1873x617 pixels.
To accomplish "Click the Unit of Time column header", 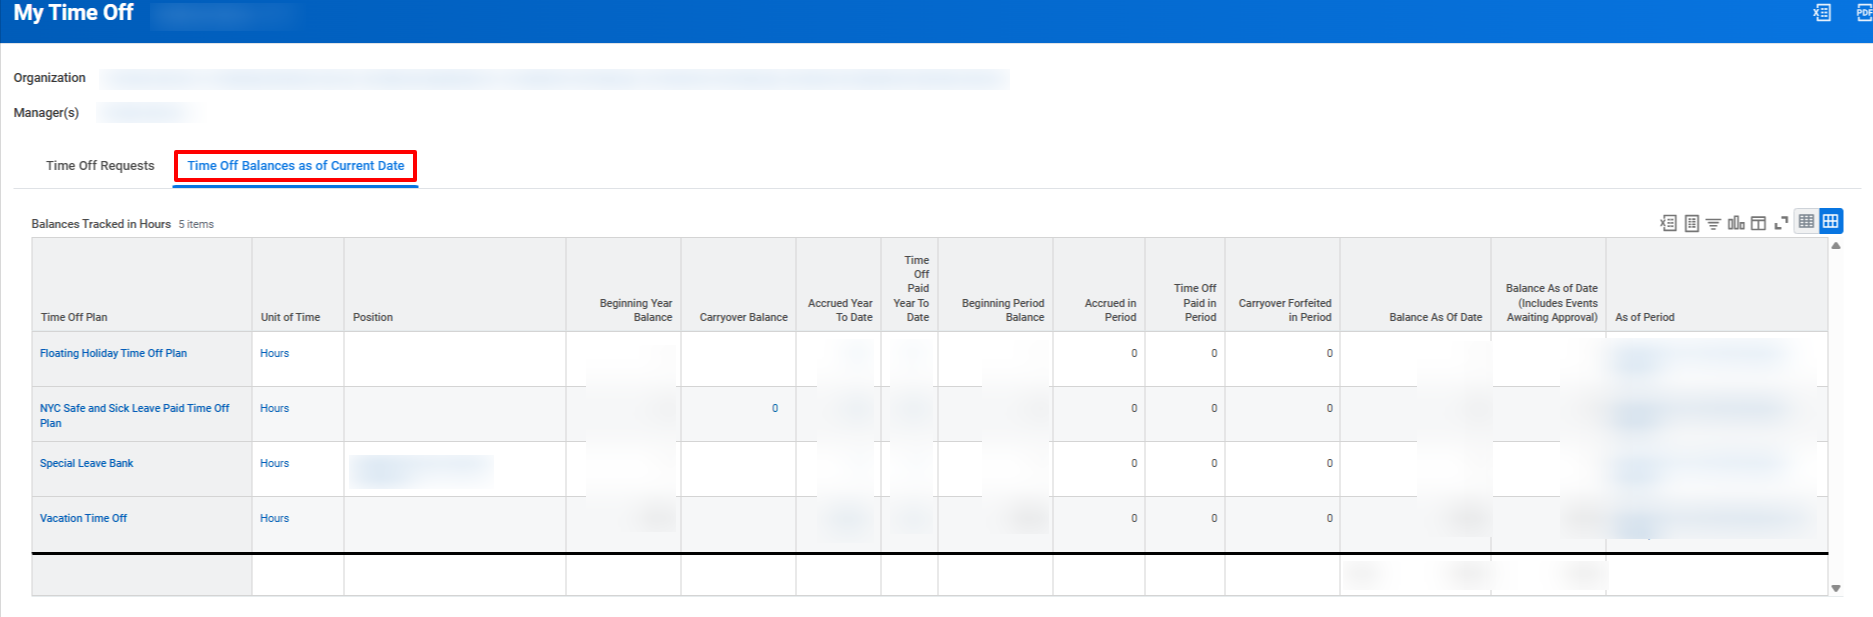I will [298, 285].
